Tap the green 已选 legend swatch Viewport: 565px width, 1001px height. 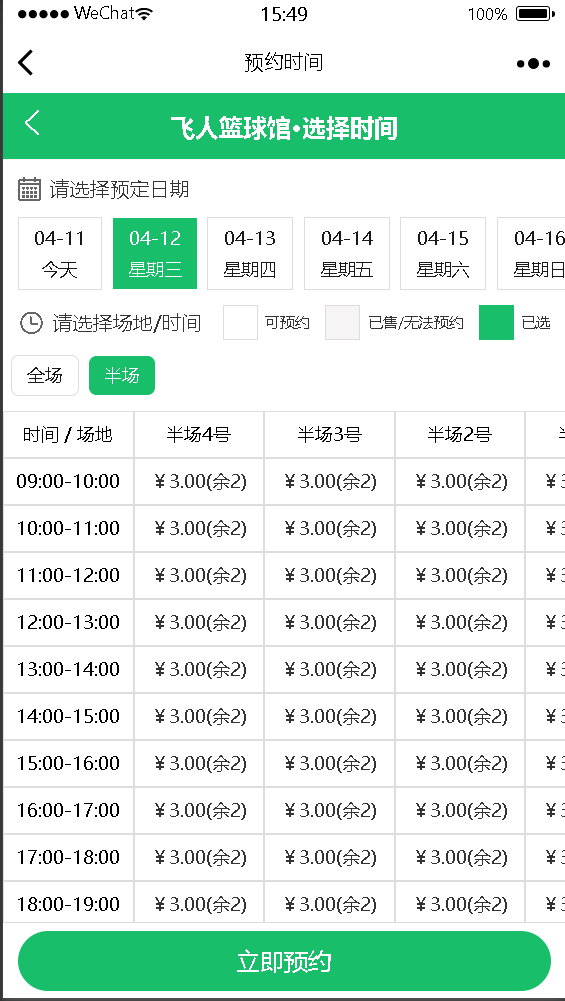click(x=496, y=322)
